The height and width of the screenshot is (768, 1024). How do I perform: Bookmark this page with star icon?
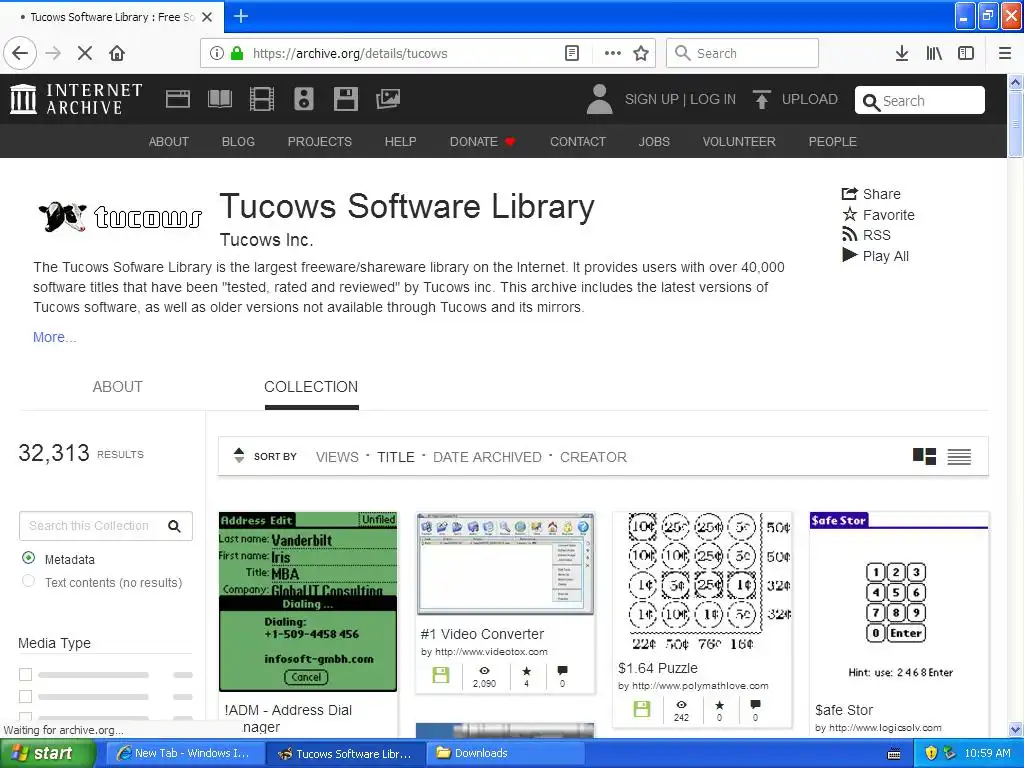641,54
